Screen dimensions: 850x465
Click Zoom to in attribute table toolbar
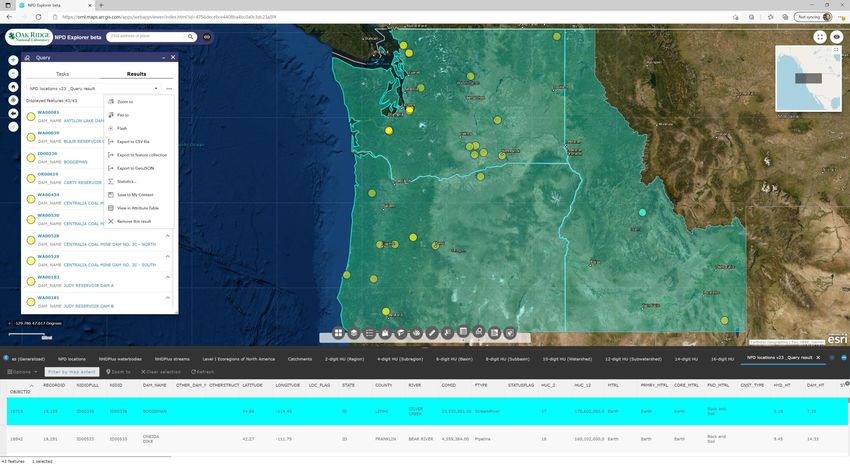[x=118, y=372]
